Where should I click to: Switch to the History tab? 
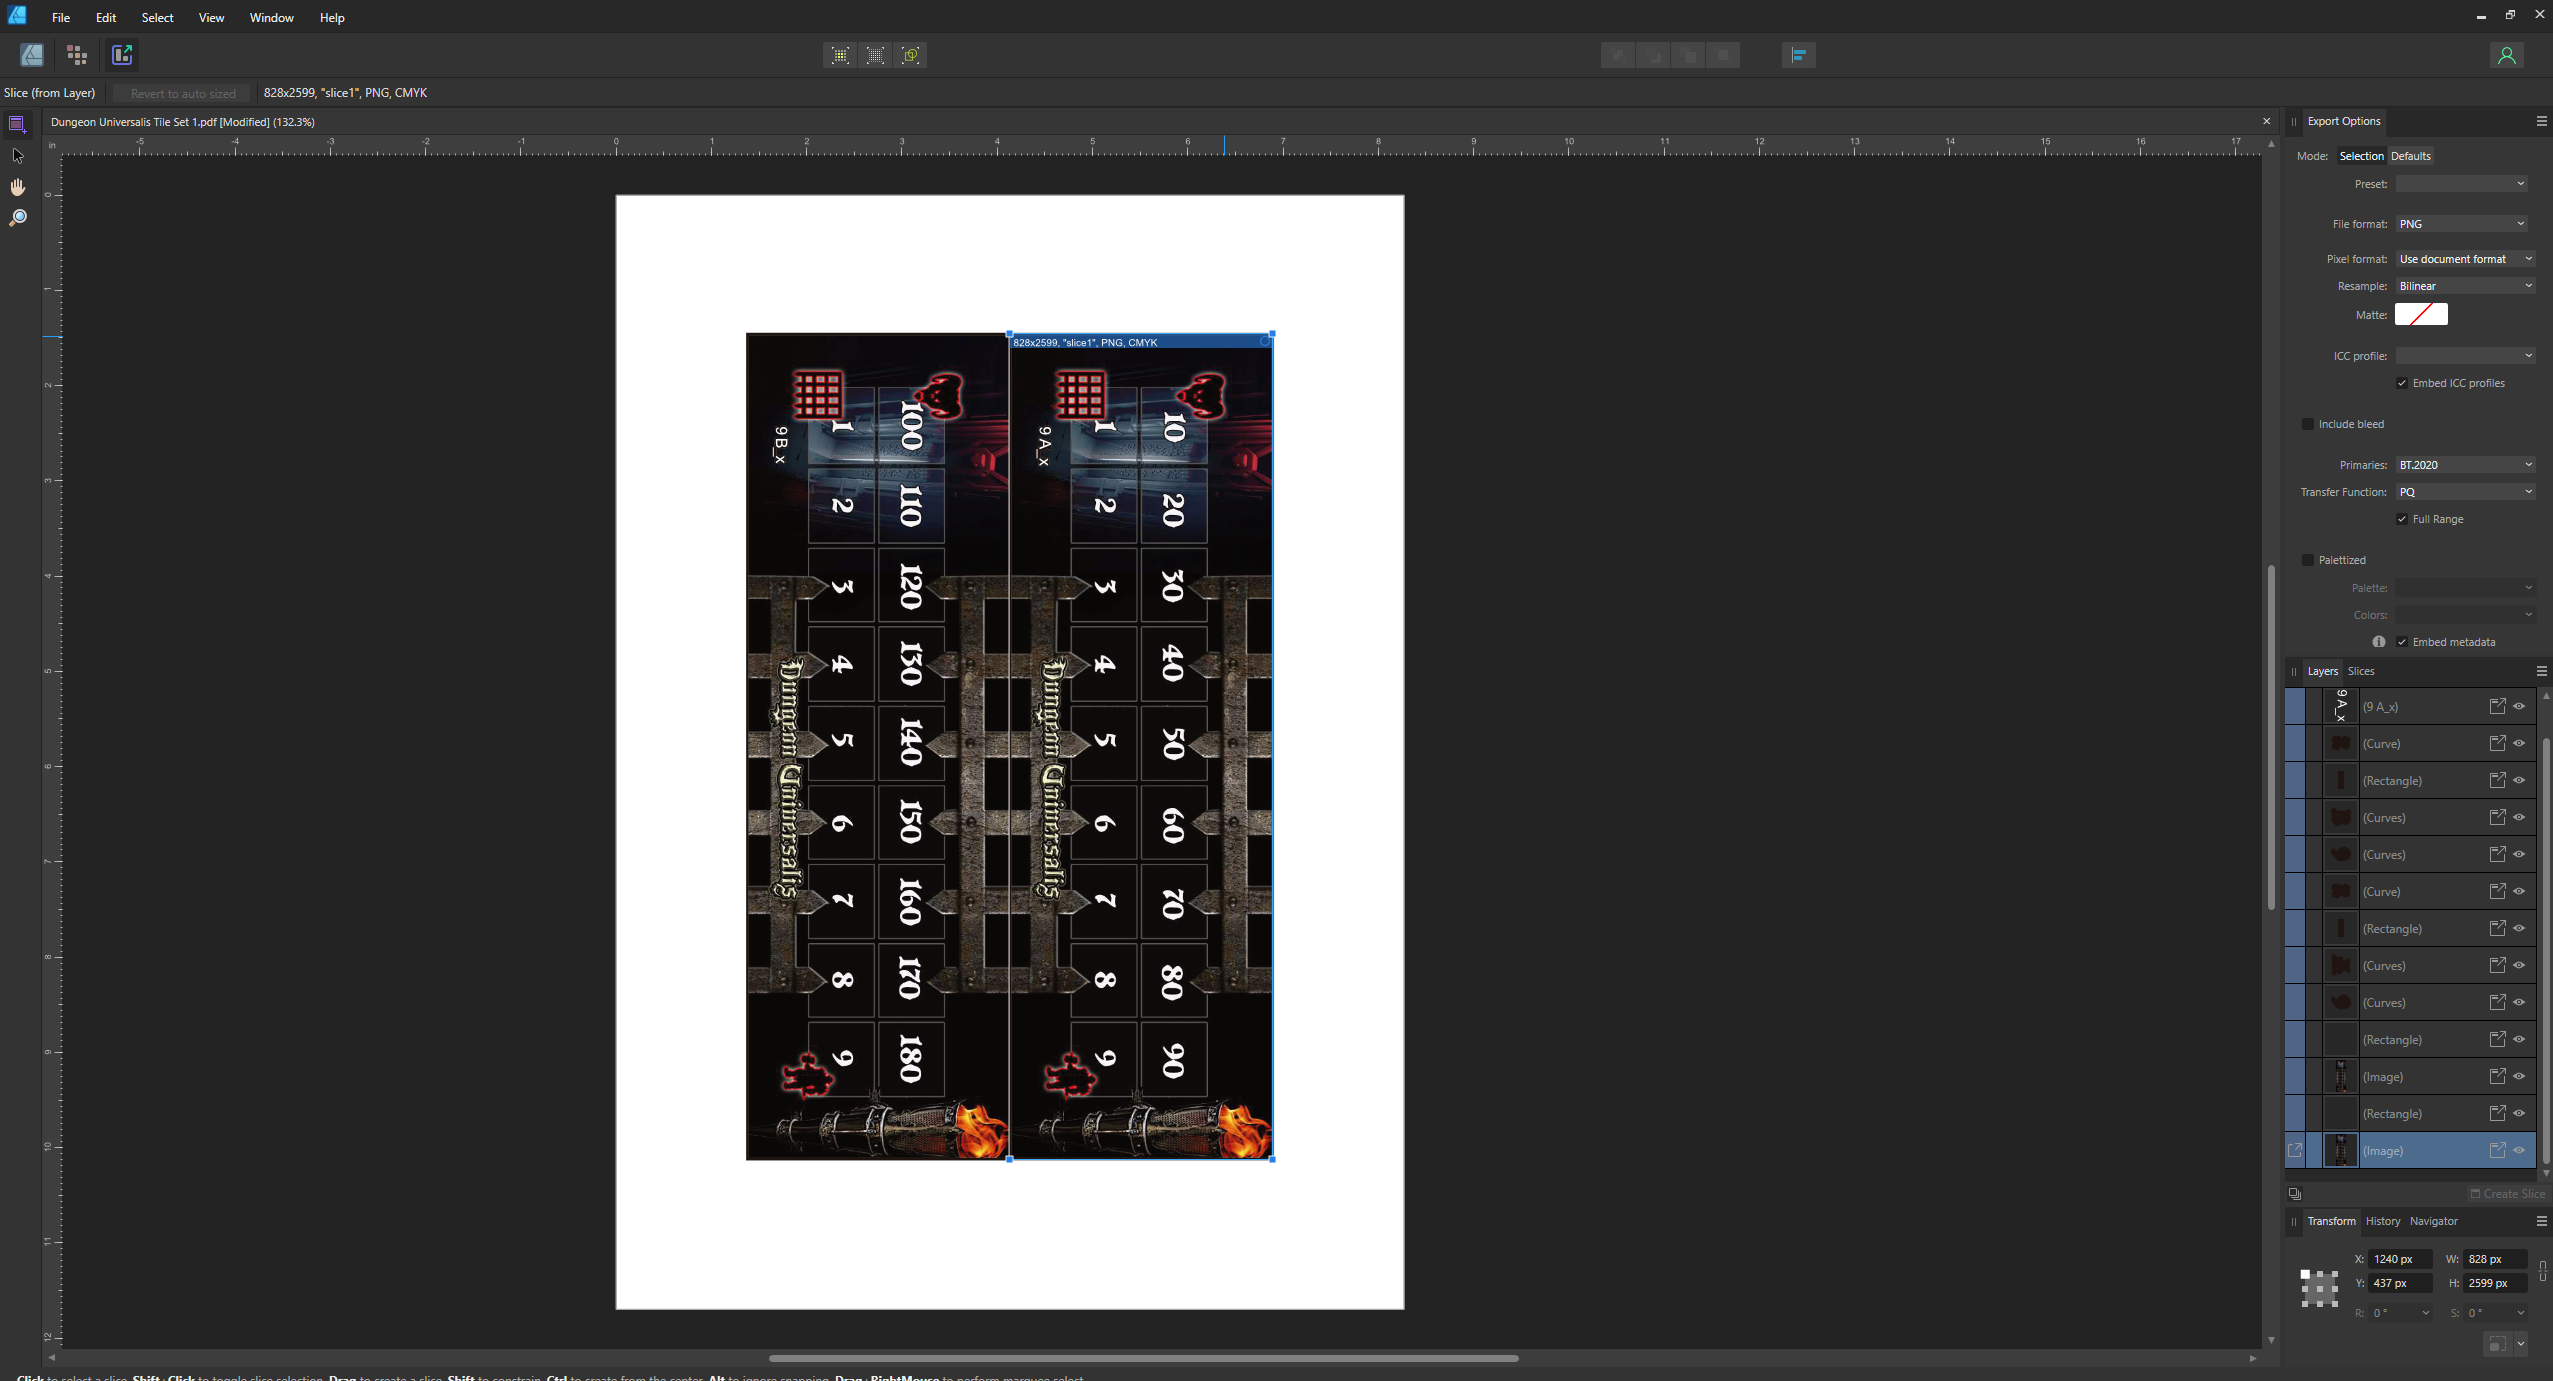tap(2383, 1221)
